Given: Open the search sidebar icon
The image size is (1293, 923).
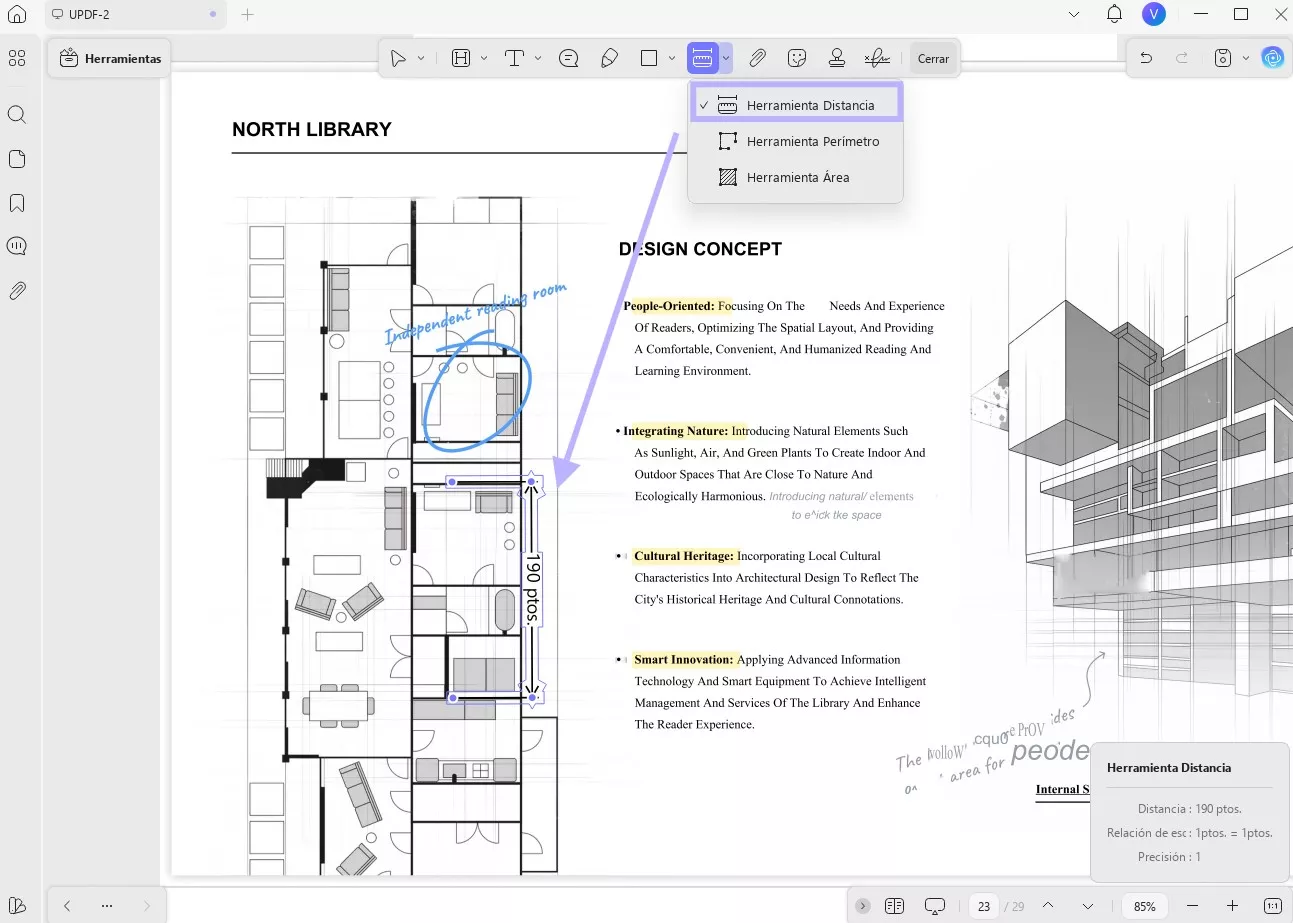Looking at the screenshot, I should coord(17,115).
